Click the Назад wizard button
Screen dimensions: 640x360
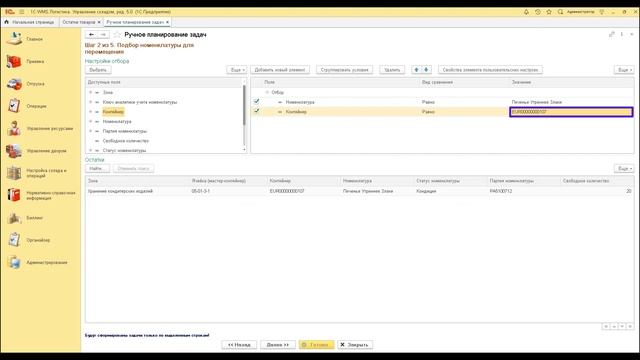point(239,344)
